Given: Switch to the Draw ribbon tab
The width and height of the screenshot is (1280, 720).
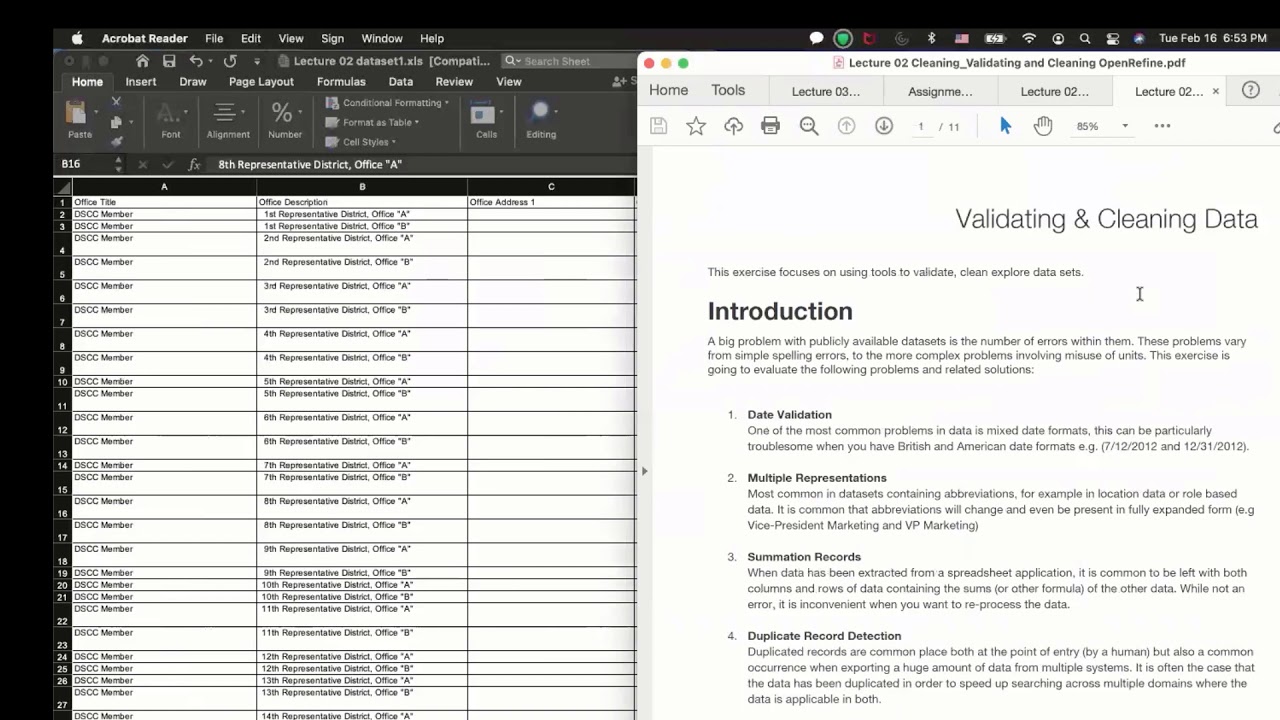Looking at the screenshot, I should click(x=193, y=82).
